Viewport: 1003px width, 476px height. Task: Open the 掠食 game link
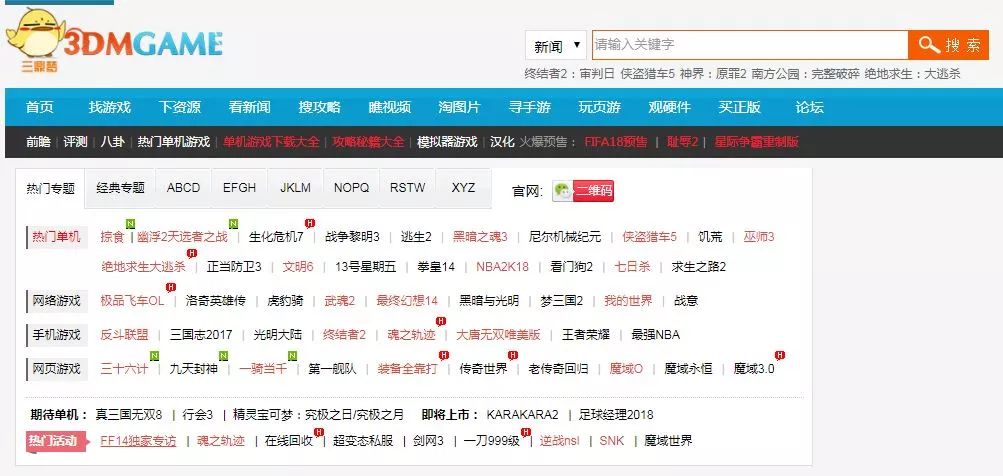pos(112,237)
